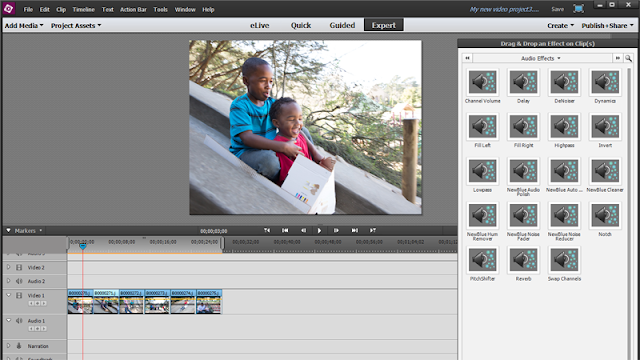Collapse the Video 1 track
The width and height of the screenshot is (640, 360).
[x=9, y=295]
